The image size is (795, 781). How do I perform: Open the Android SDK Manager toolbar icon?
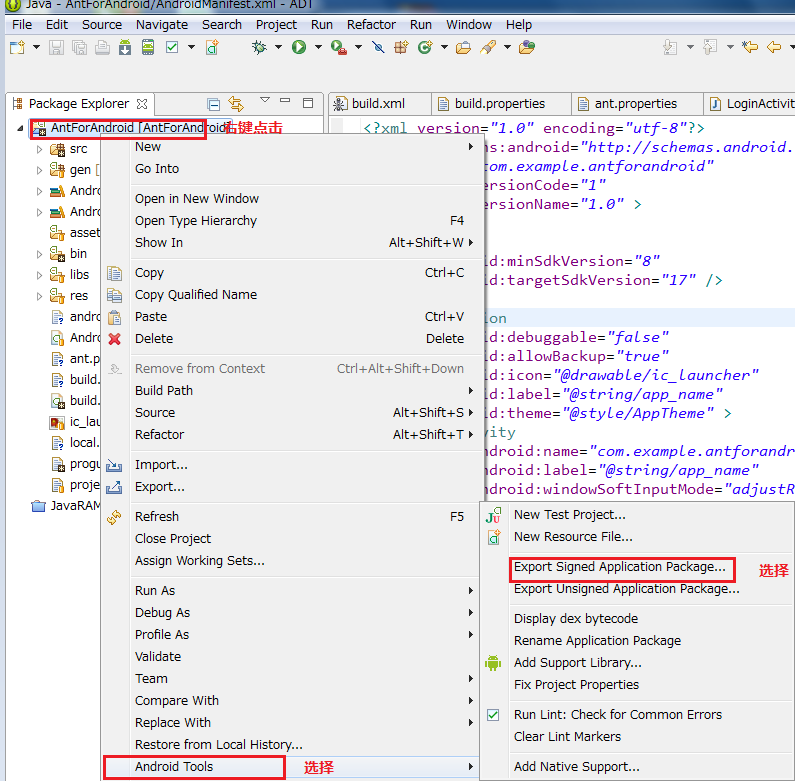(127, 47)
